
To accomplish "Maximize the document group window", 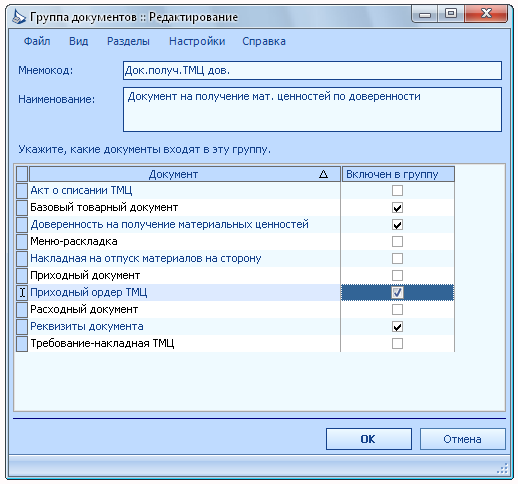I will click(451, 14).
